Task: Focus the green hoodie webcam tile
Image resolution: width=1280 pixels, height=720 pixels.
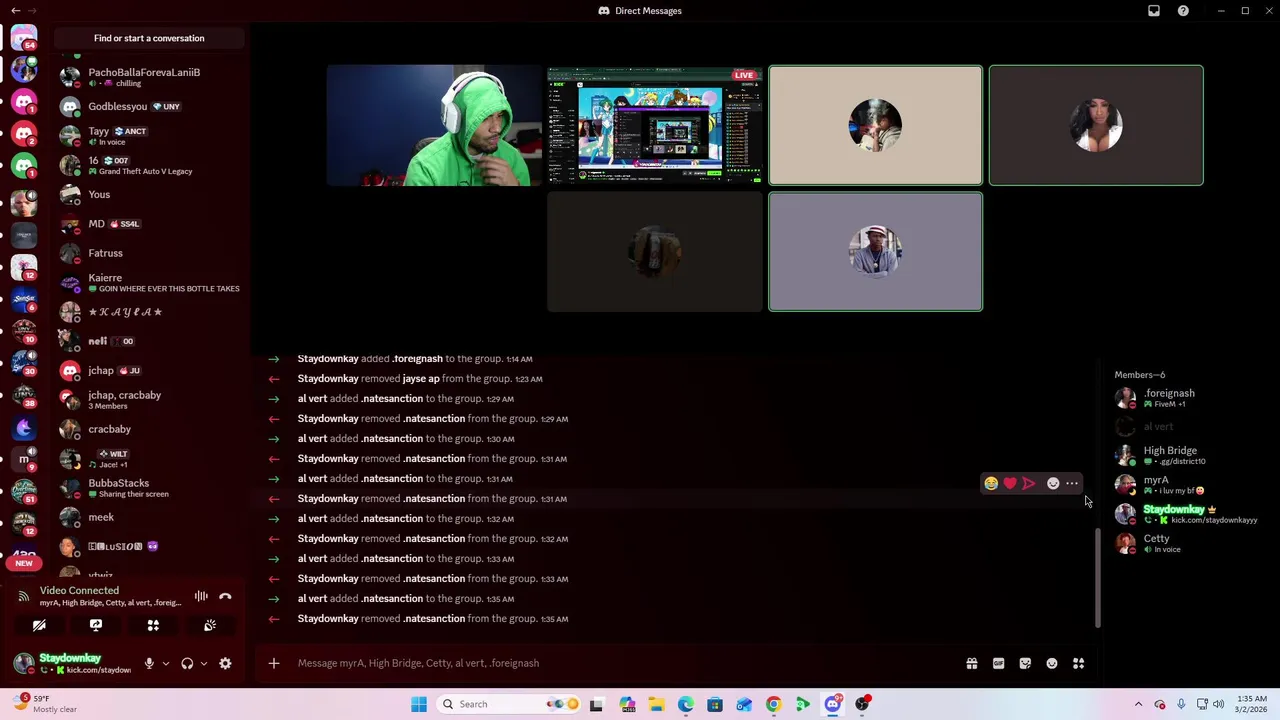Action: [434, 125]
